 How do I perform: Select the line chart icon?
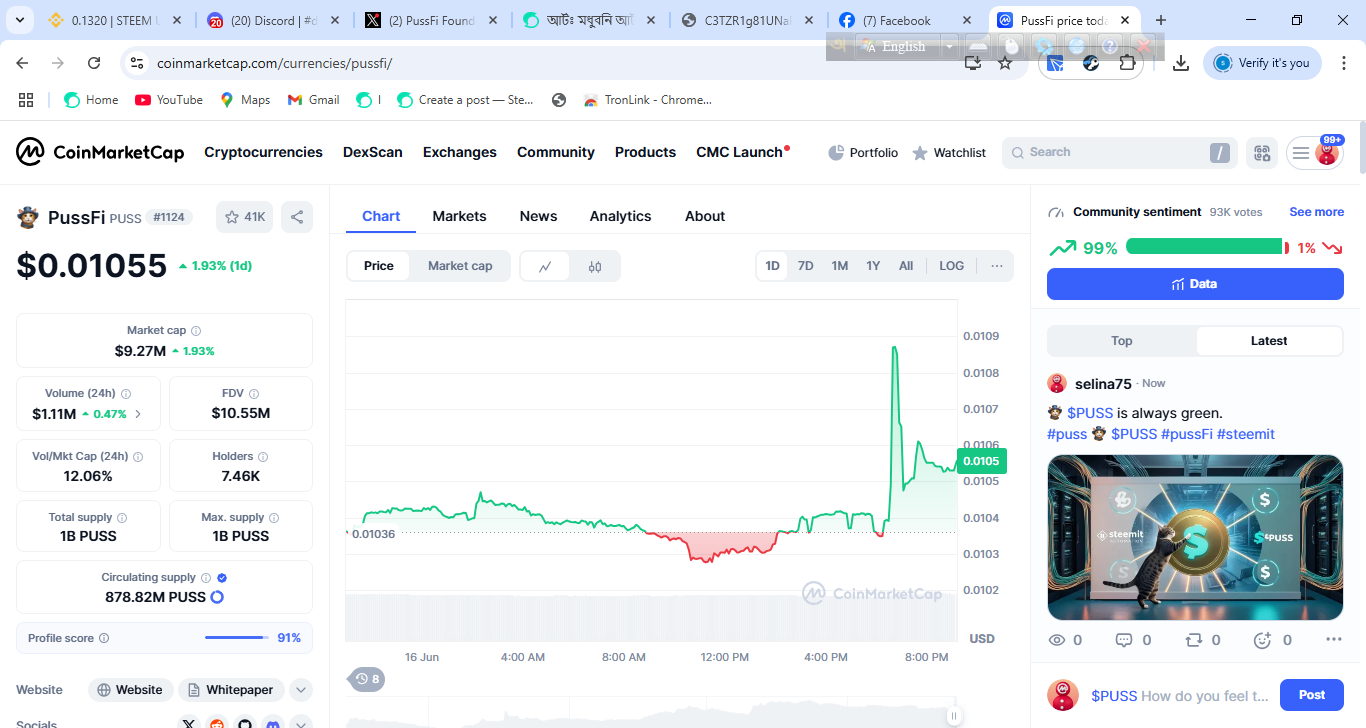545,266
